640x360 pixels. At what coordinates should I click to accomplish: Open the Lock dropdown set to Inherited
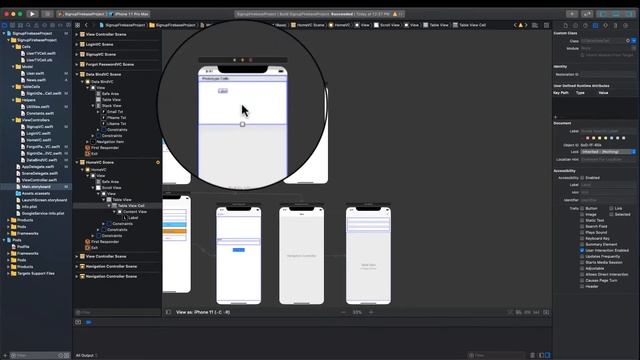[608, 152]
